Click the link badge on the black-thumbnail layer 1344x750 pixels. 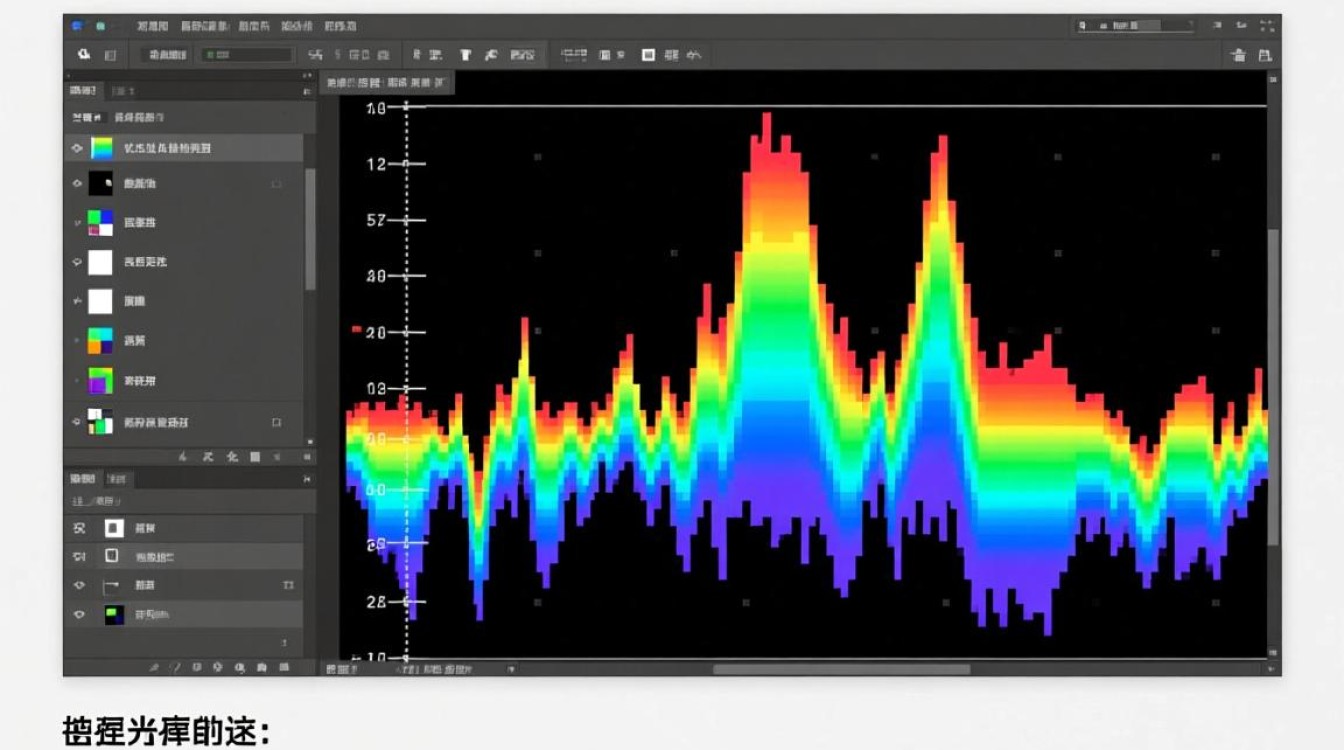pos(276,184)
